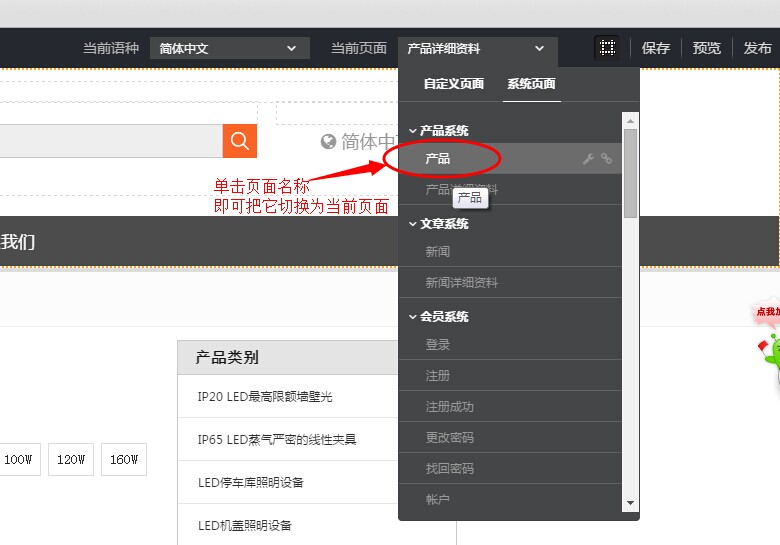Switch to the 自定义页面 tab
The height and width of the screenshot is (545, 780).
[x=453, y=84]
